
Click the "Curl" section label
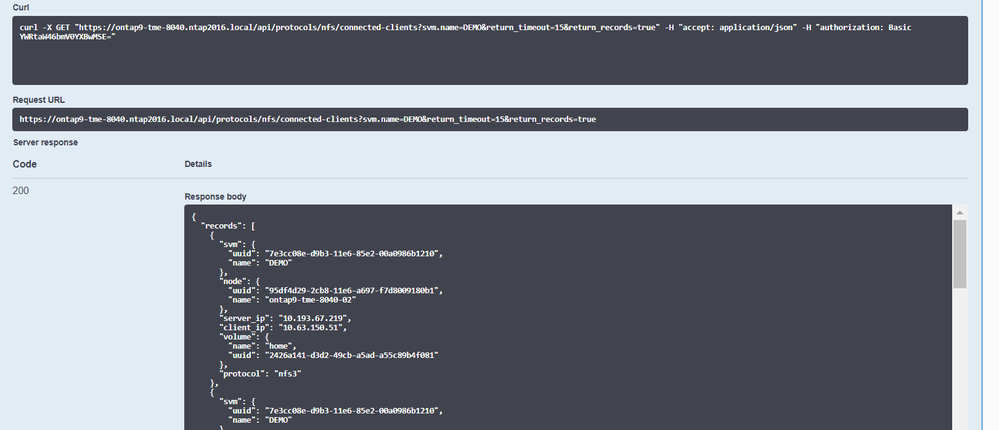click(x=21, y=7)
